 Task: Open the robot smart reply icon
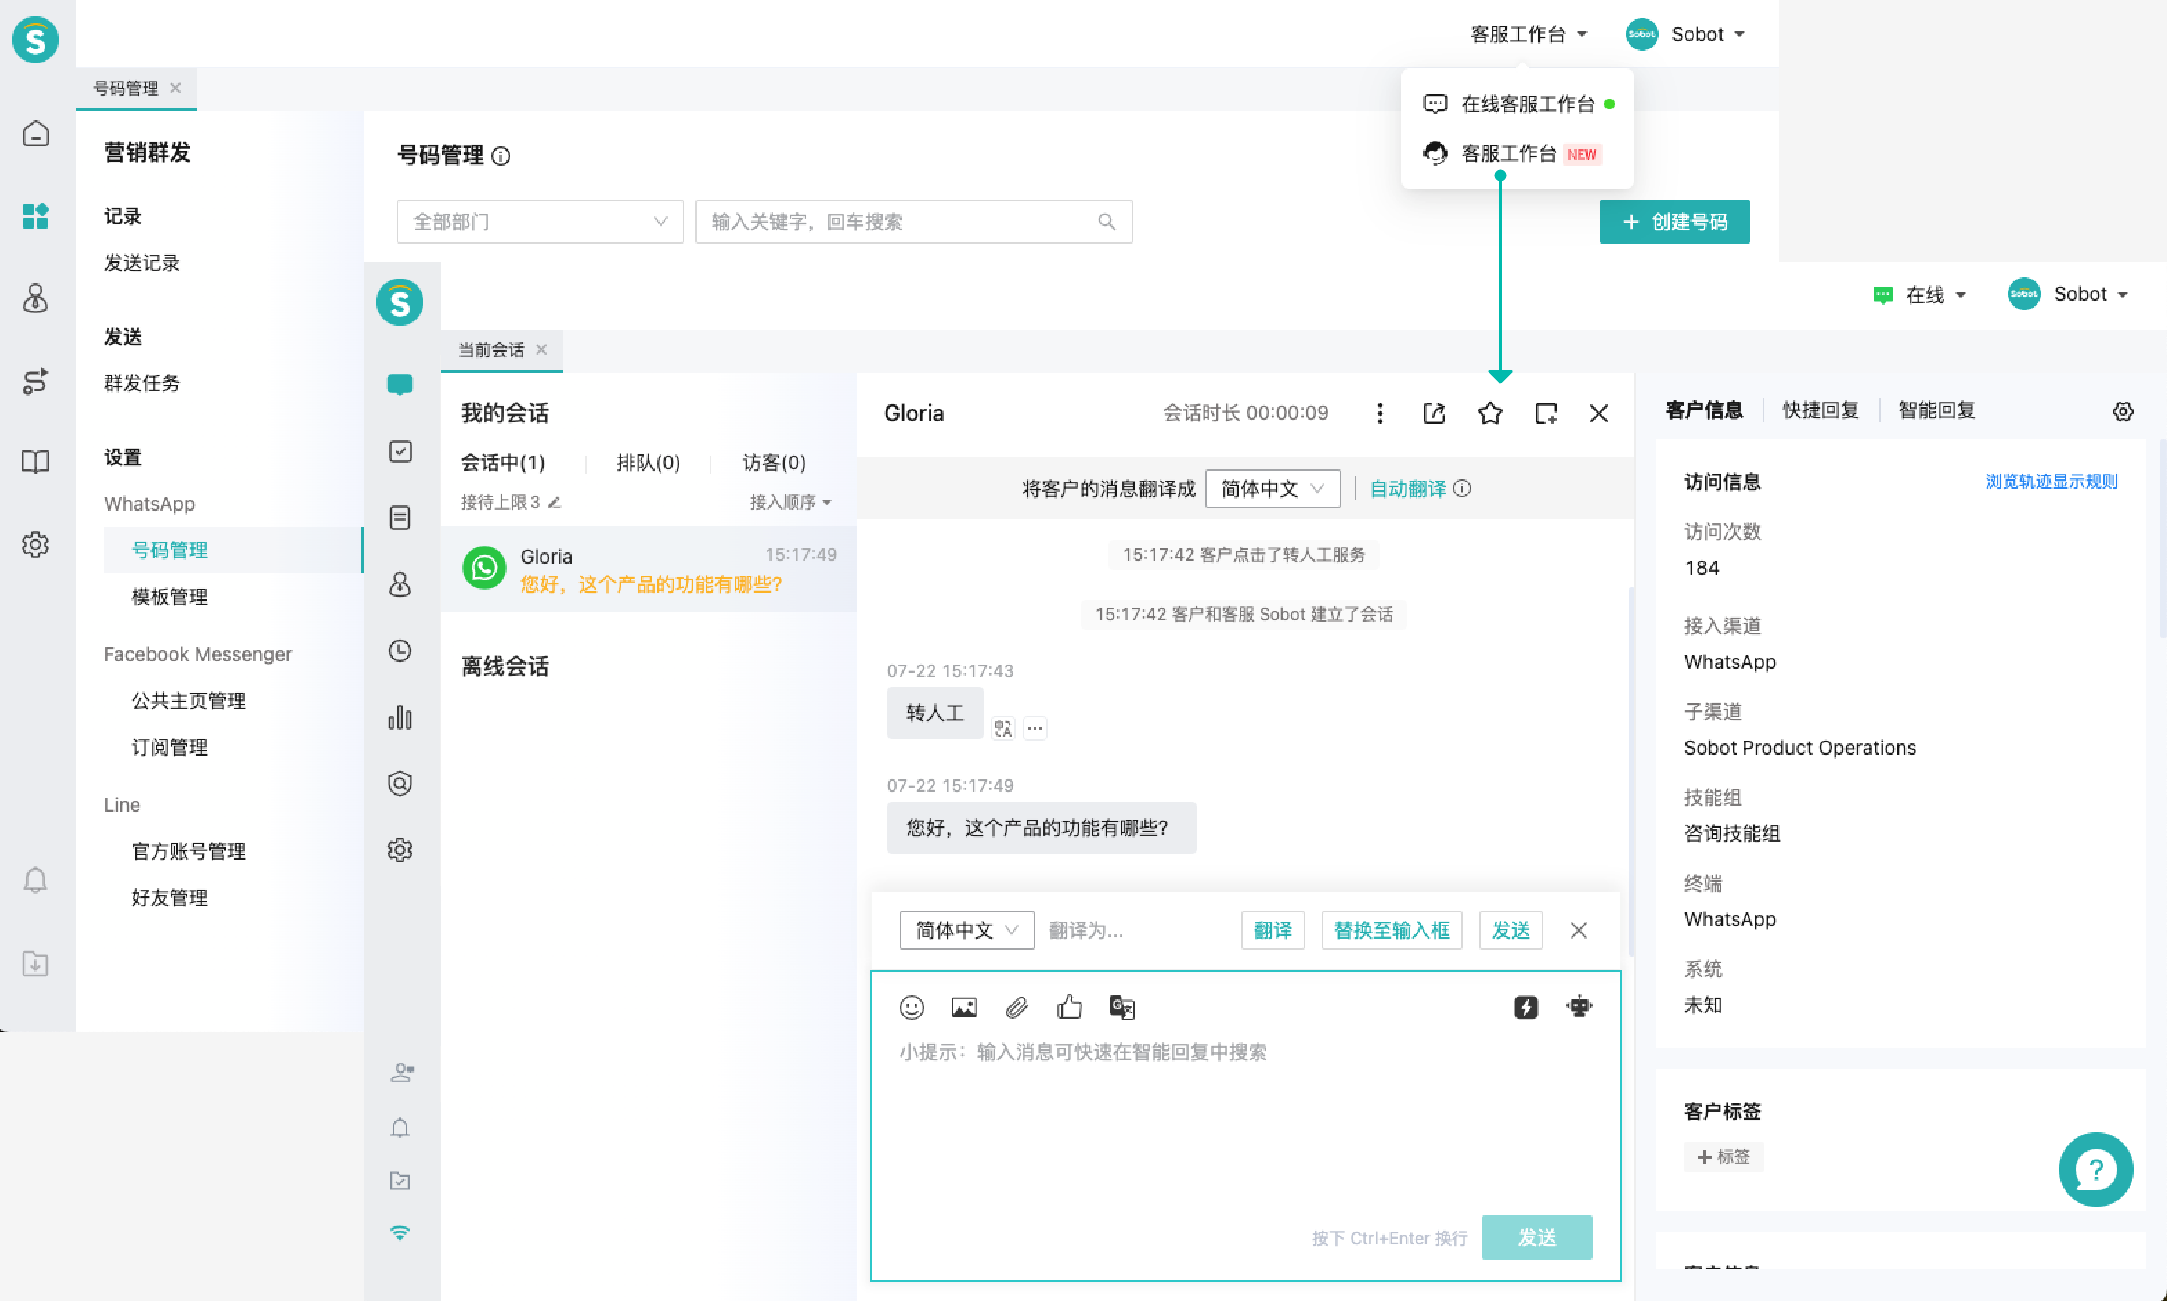click(1580, 1007)
